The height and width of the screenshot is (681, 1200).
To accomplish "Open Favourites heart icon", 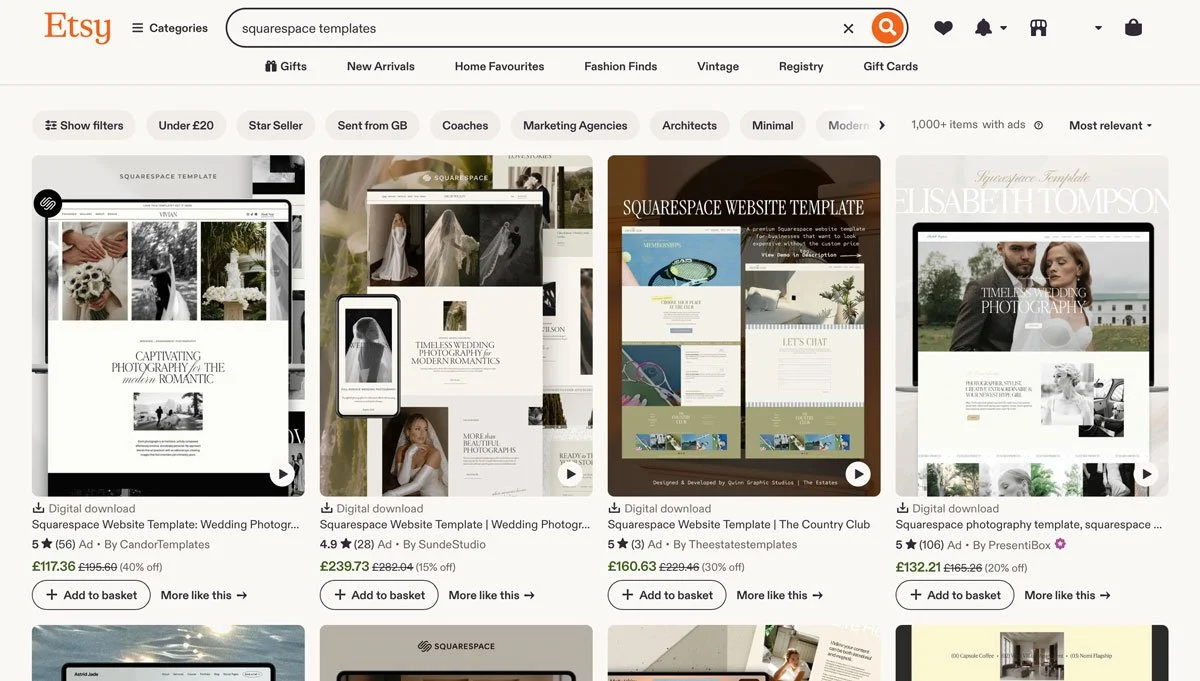I will pos(943,28).
